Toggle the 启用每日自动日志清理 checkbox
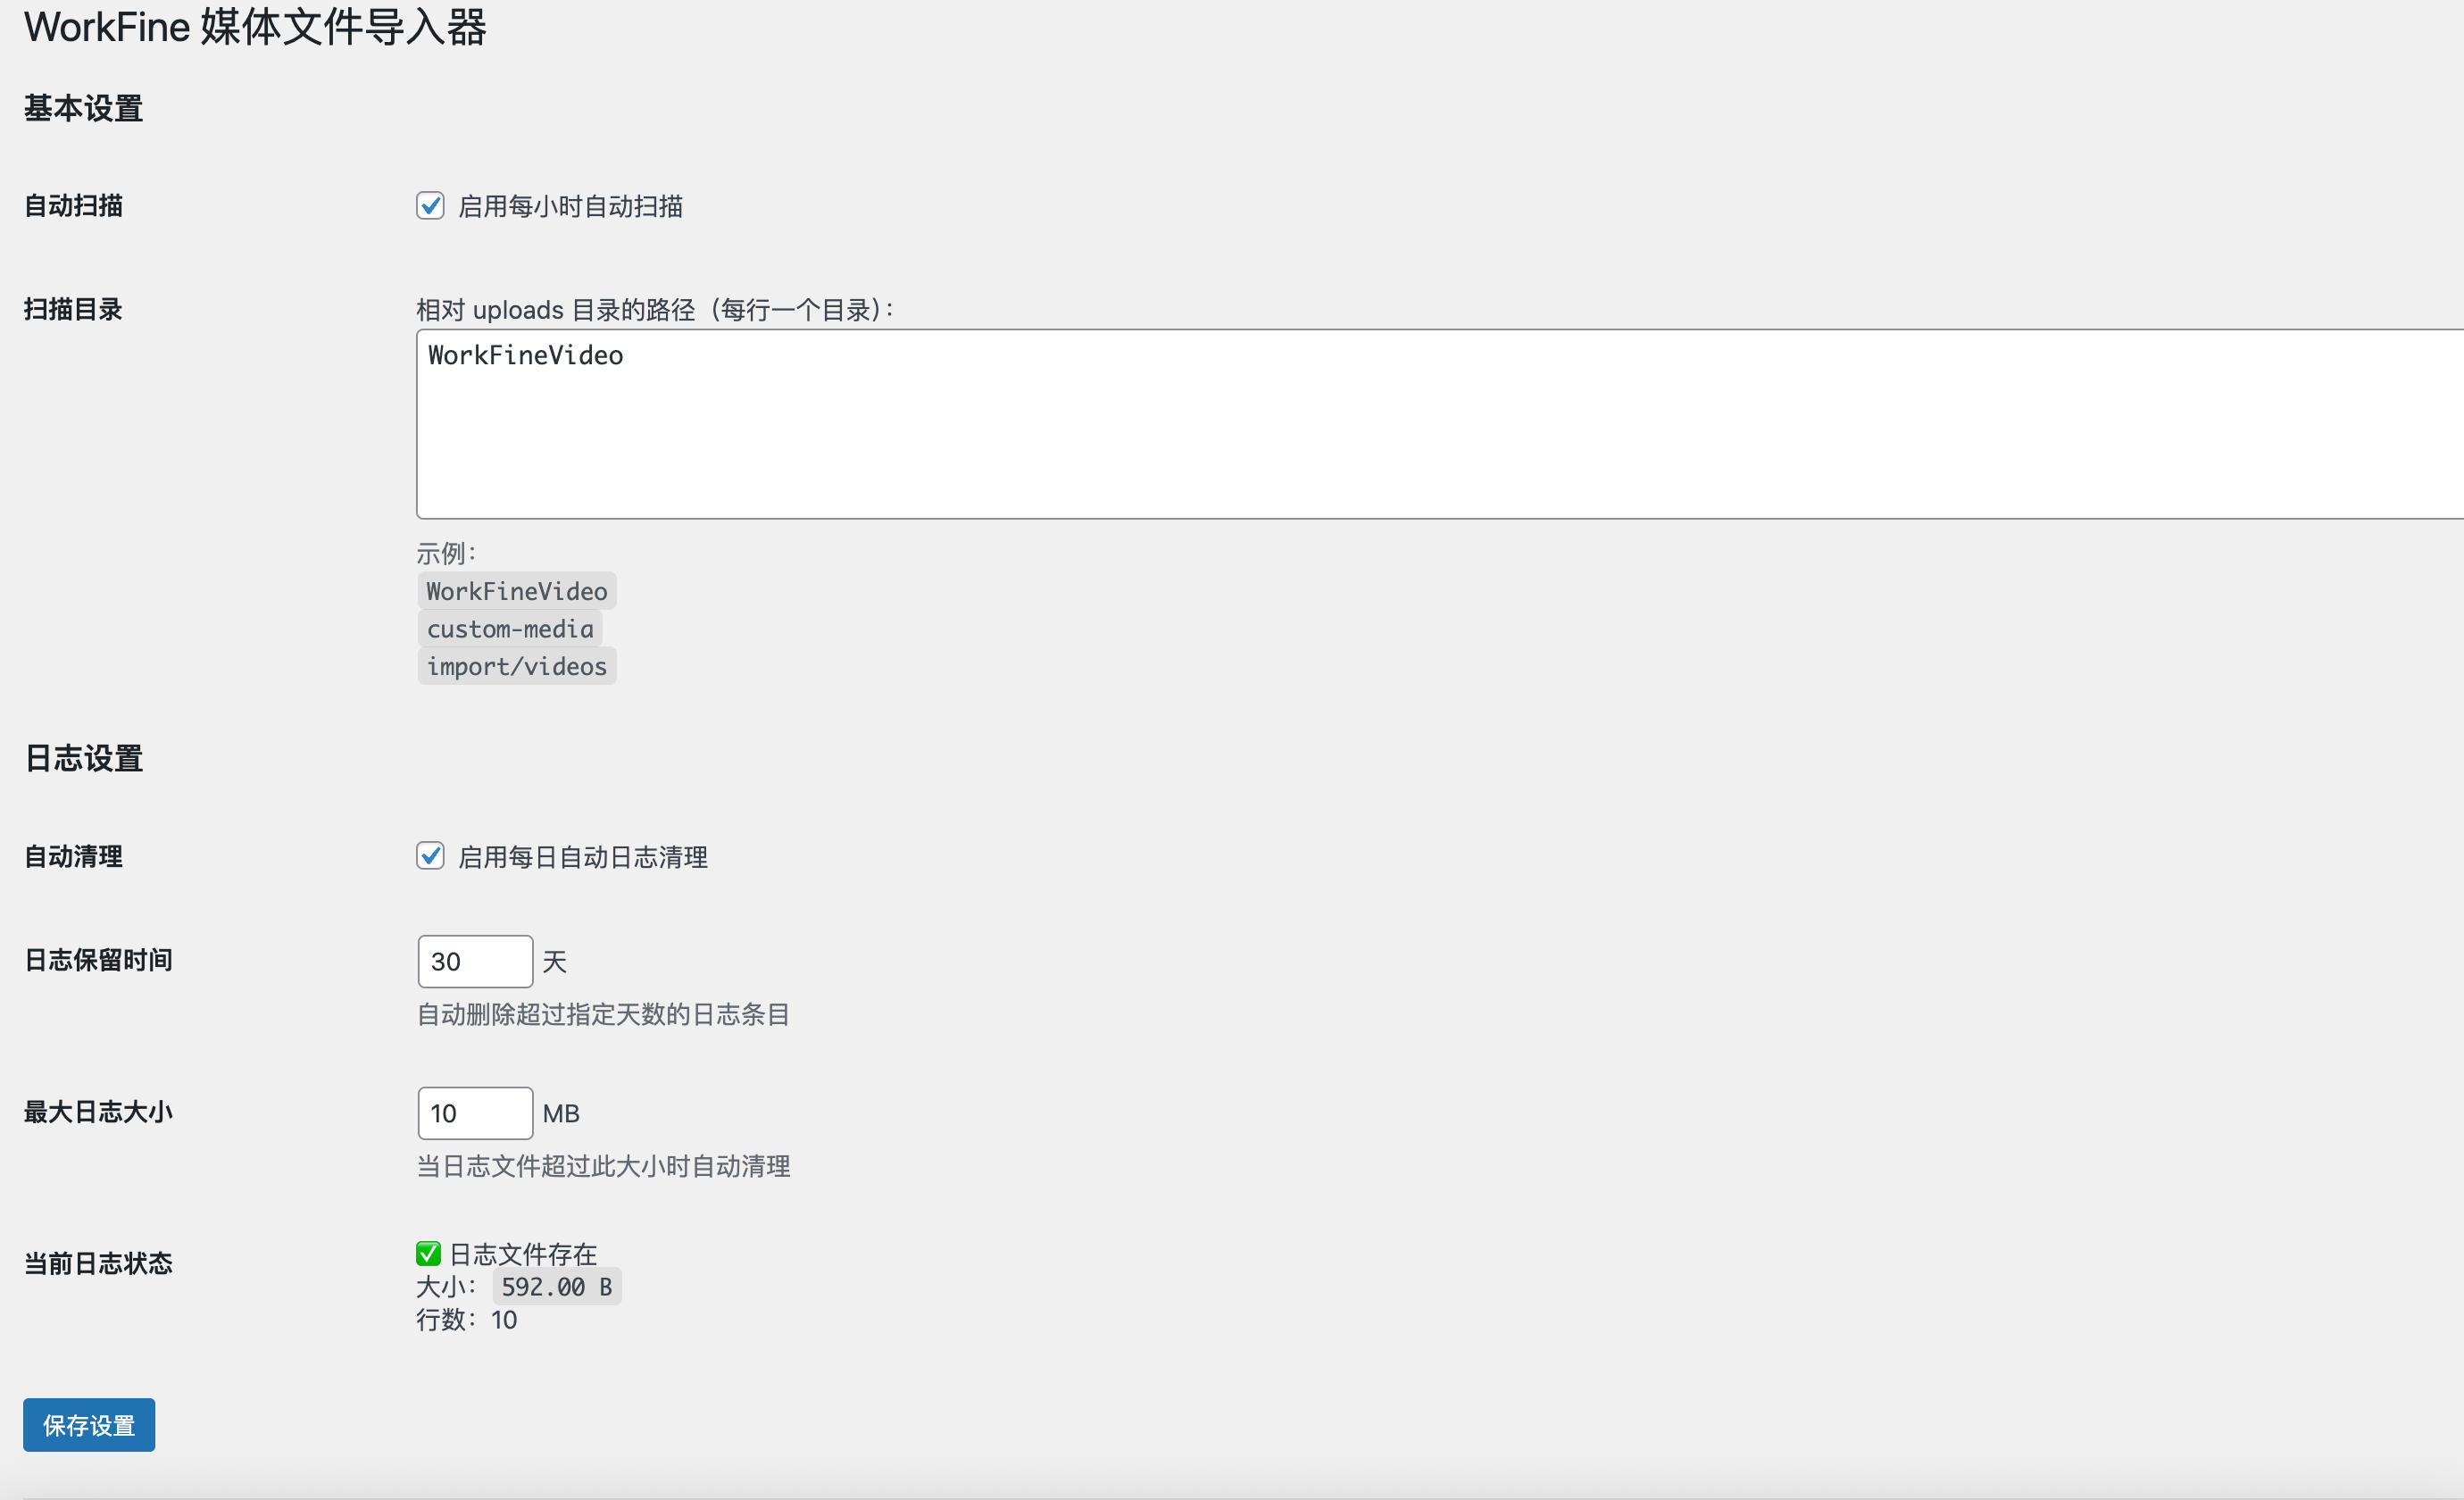Screen dimensions: 2464x1500 point(430,856)
